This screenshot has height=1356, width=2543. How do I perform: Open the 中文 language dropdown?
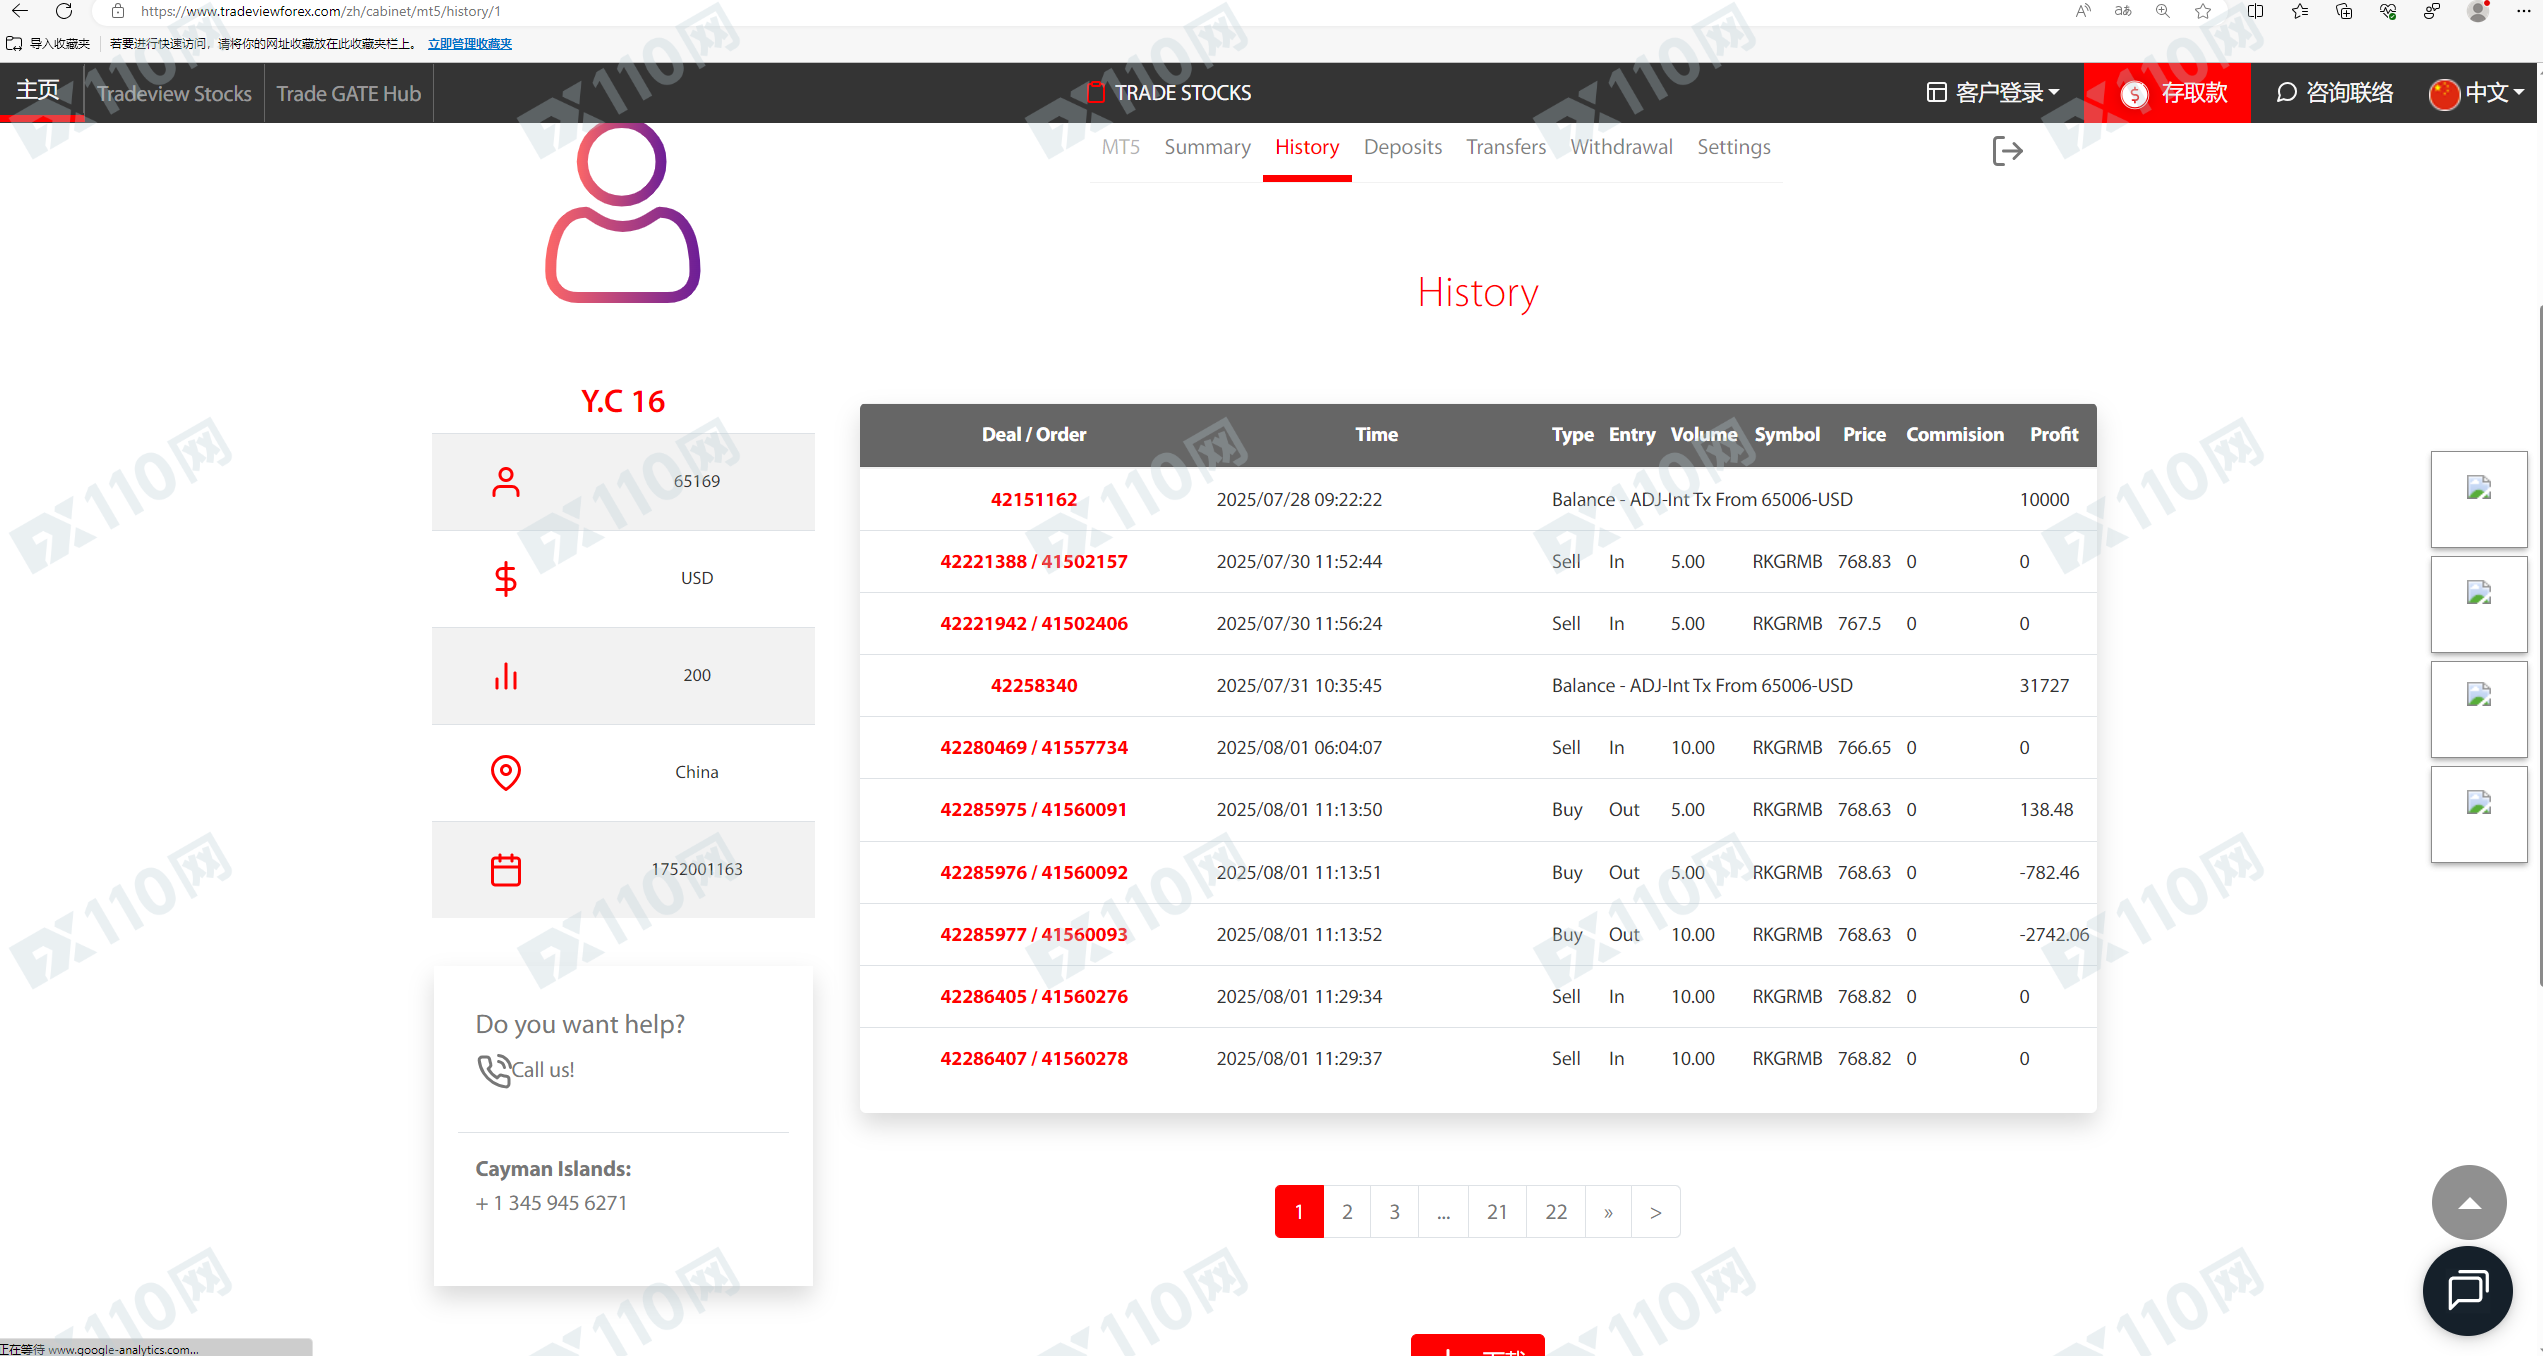coord(2477,93)
